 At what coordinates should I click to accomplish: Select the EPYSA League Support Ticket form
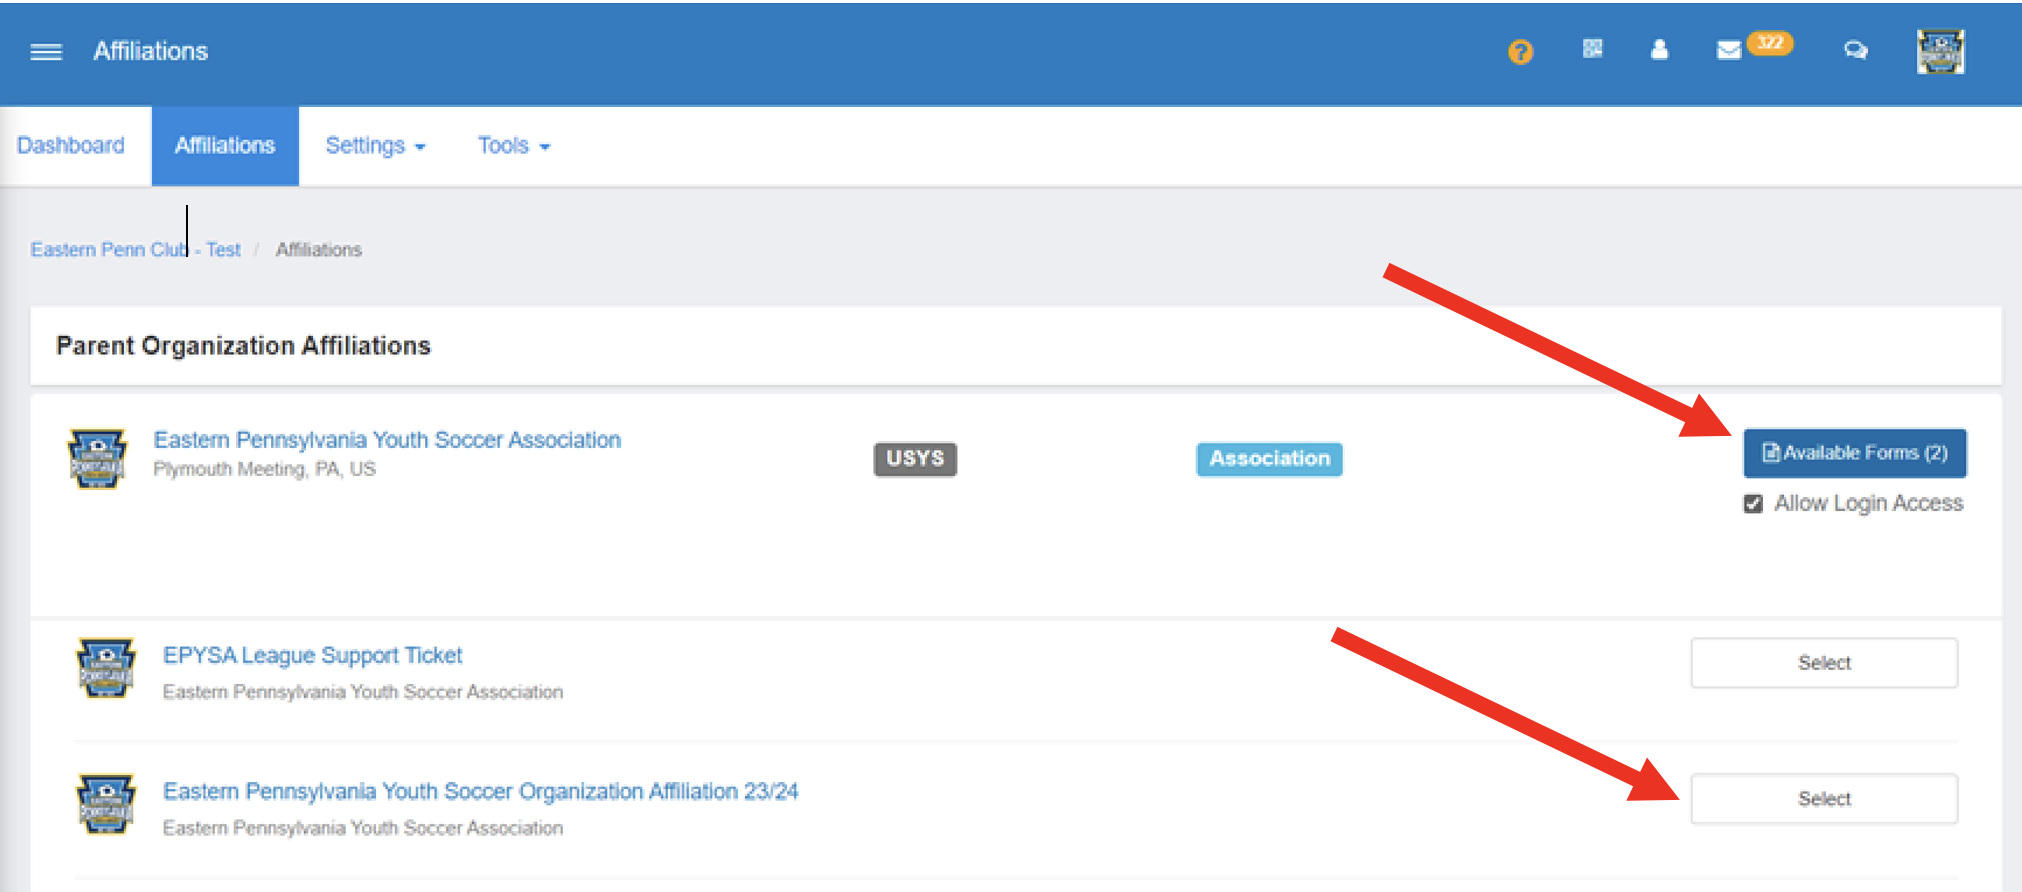coord(1824,663)
